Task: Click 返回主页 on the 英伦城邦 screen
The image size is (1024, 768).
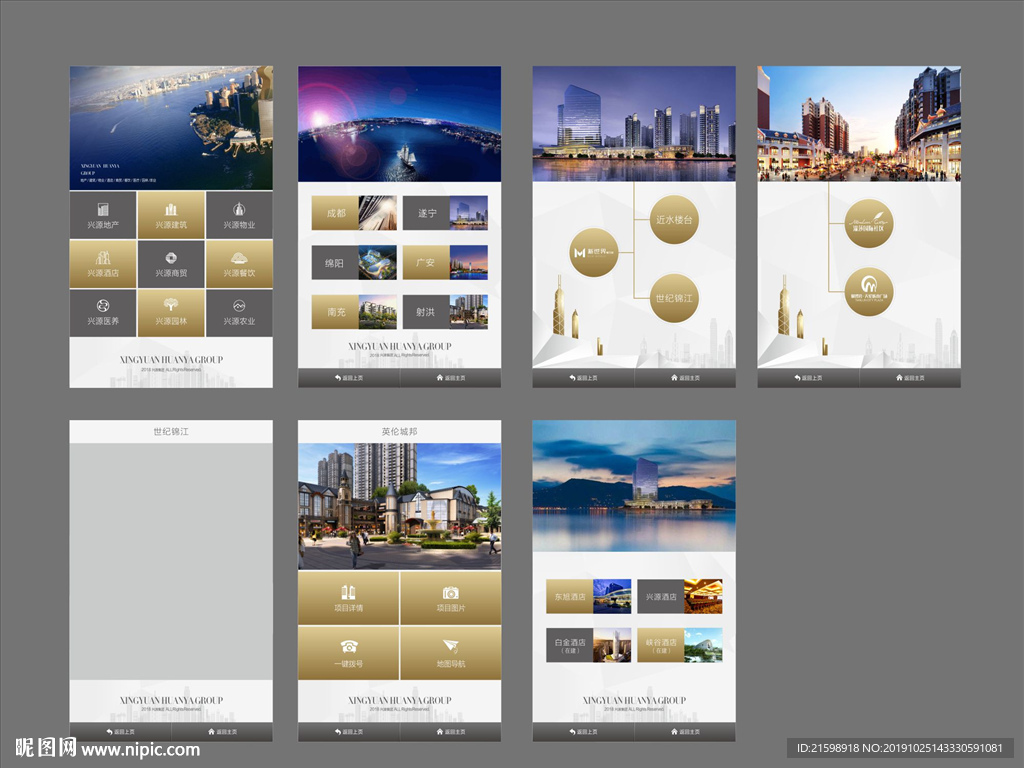Action: pos(451,732)
